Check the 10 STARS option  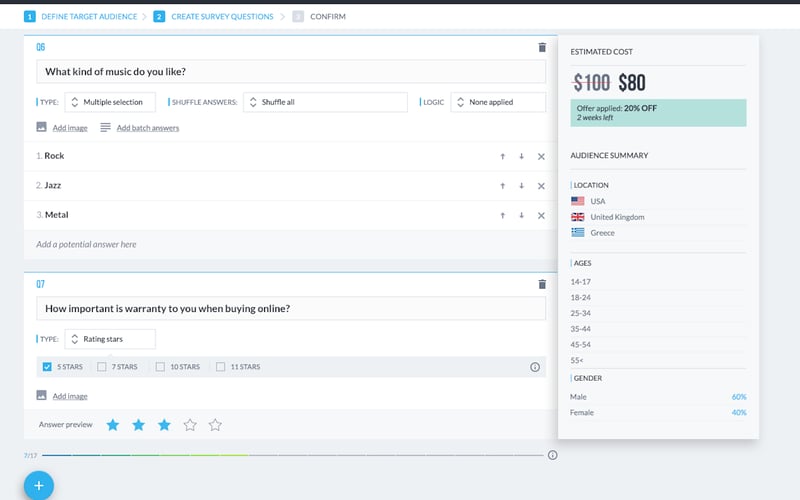click(160, 367)
